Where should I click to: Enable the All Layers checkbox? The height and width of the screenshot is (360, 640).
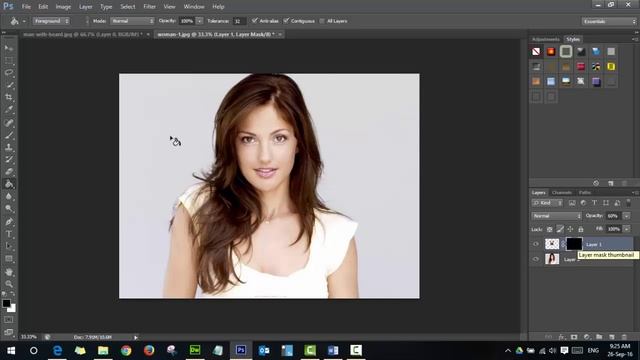[322, 21]
